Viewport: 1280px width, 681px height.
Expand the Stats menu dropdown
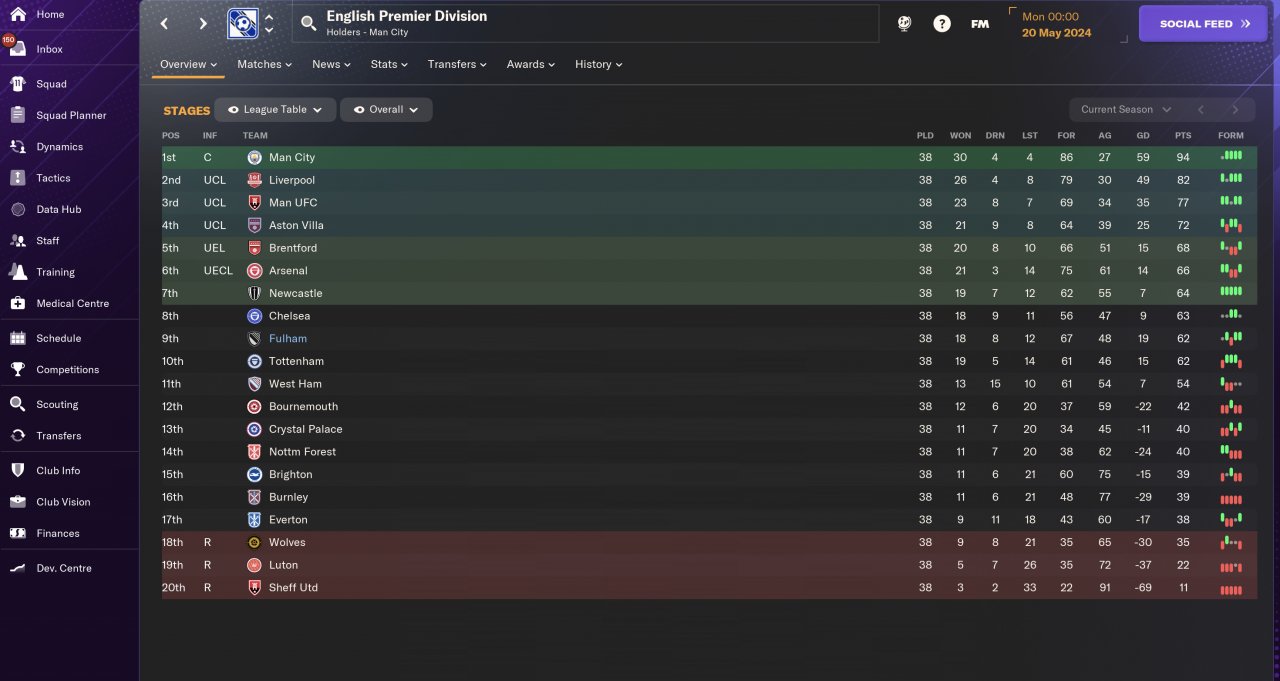tap(389, 64)
